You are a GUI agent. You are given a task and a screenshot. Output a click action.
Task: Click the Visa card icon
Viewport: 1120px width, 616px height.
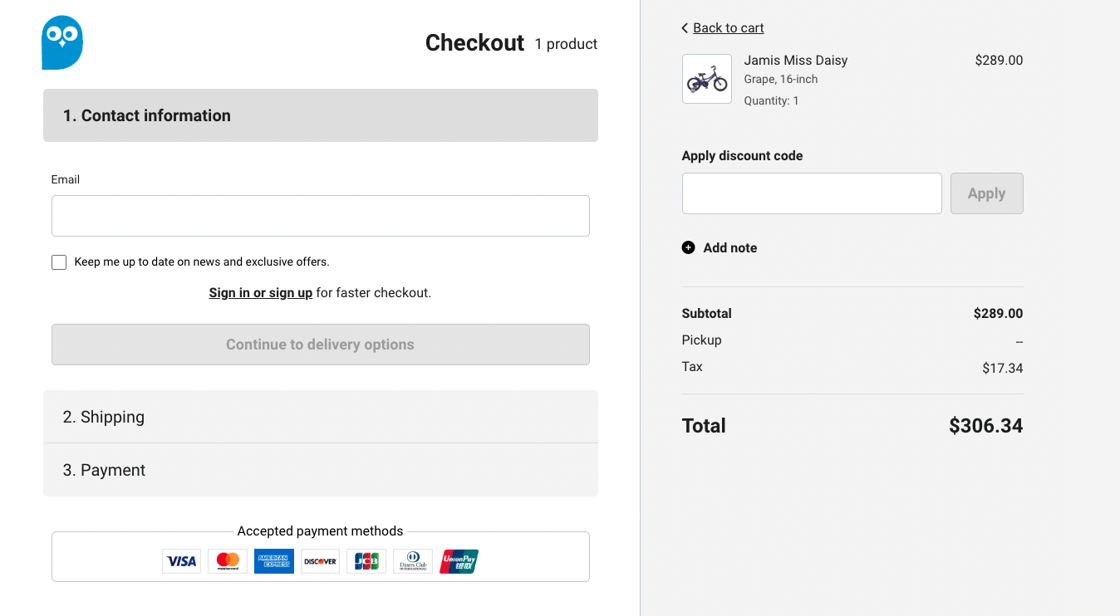[181, 561]
